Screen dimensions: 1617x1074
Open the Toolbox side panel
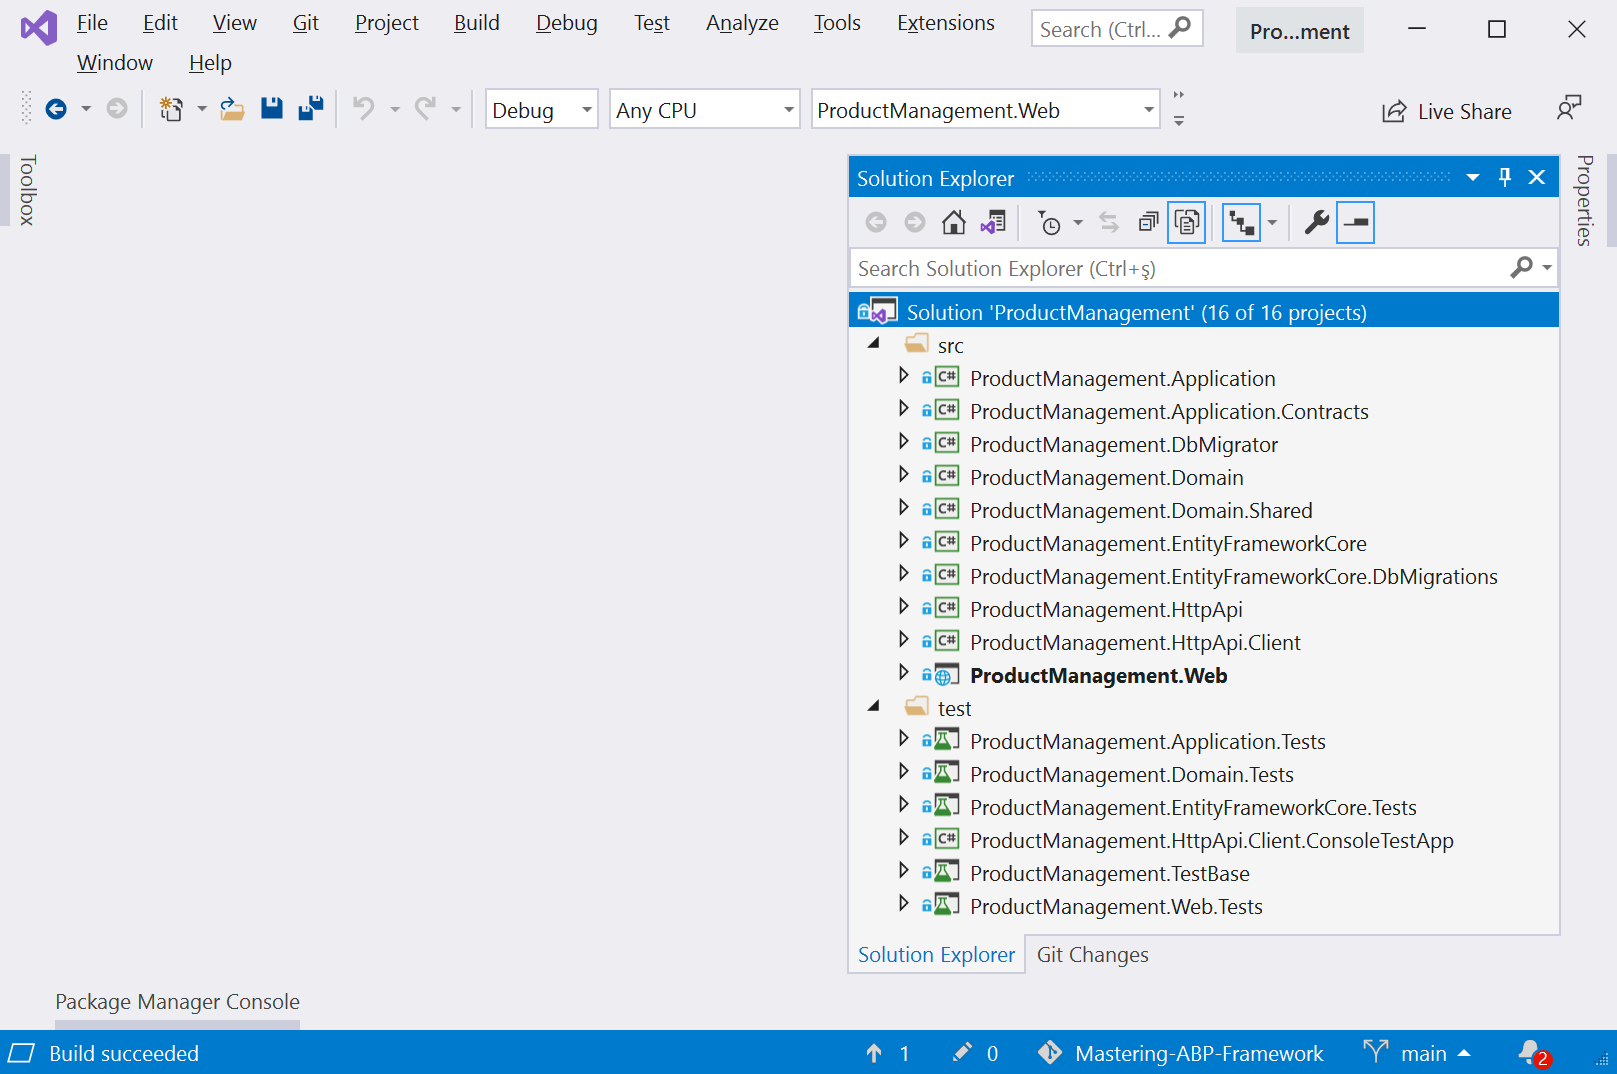pos(27,190)
